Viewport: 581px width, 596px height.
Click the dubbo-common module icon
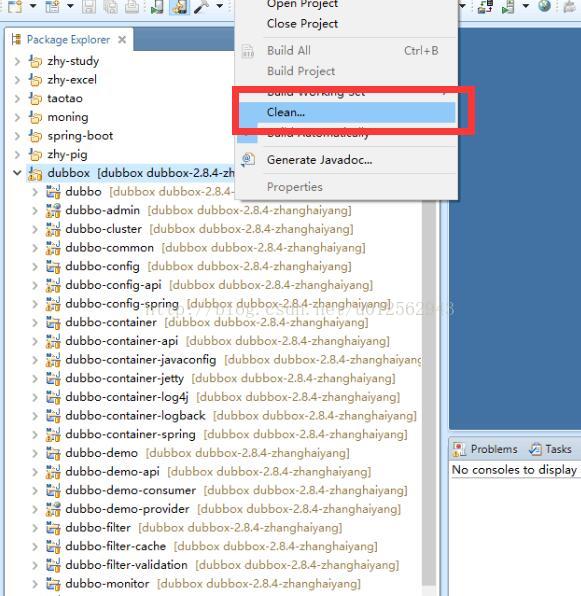click(x=53, y=247)
